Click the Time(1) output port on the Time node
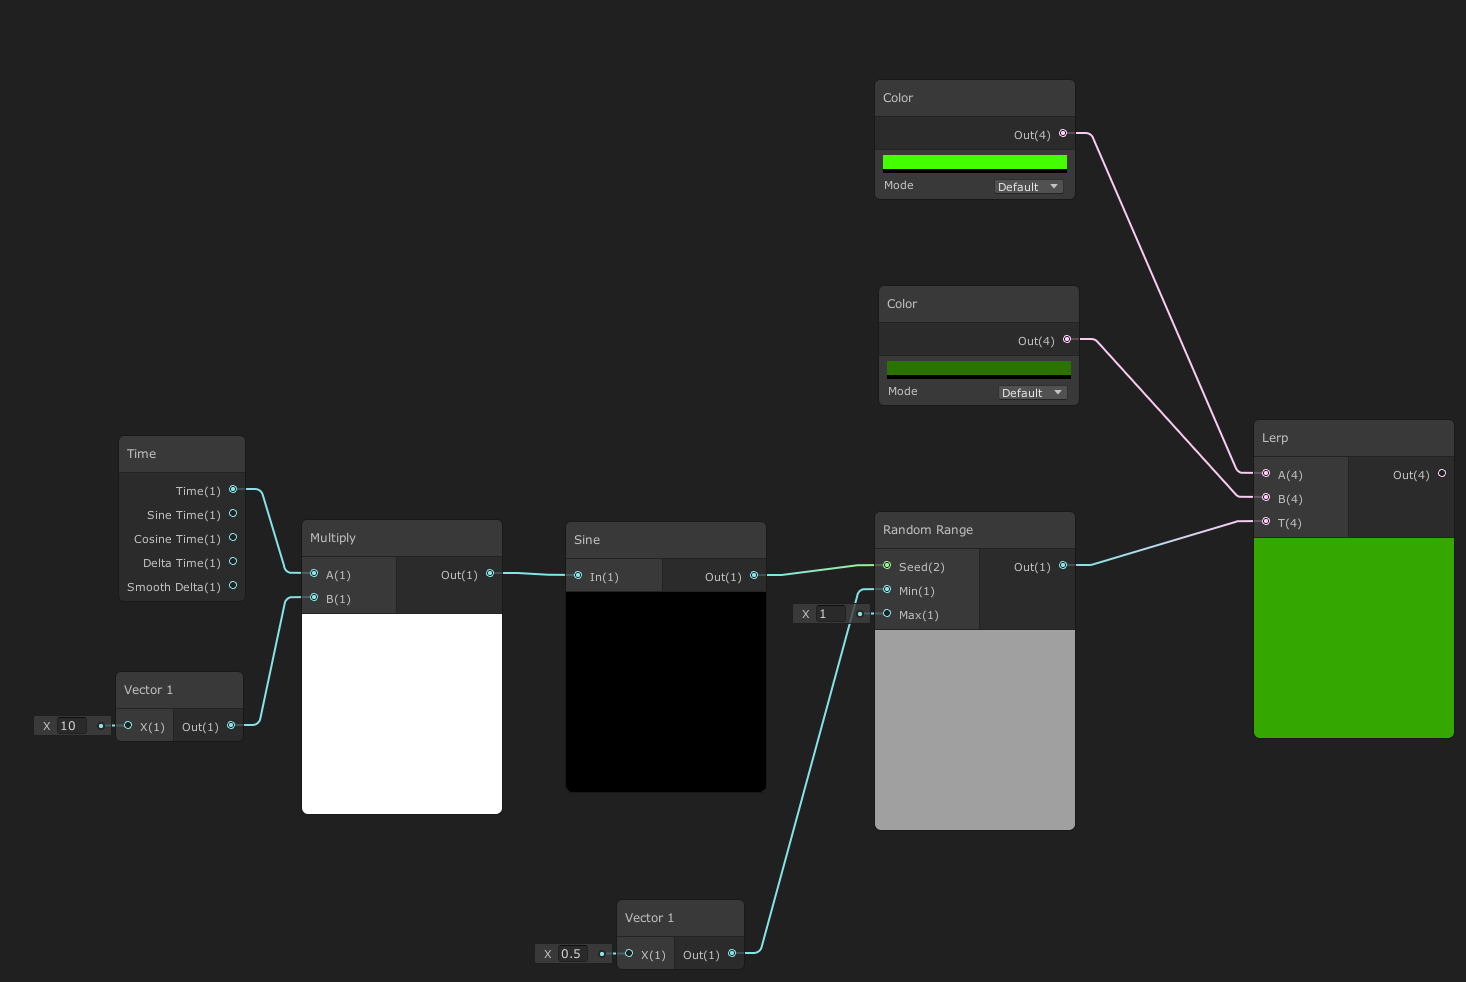The height and width of the screenshot is (982, 1466). click(x=233, y=489)
